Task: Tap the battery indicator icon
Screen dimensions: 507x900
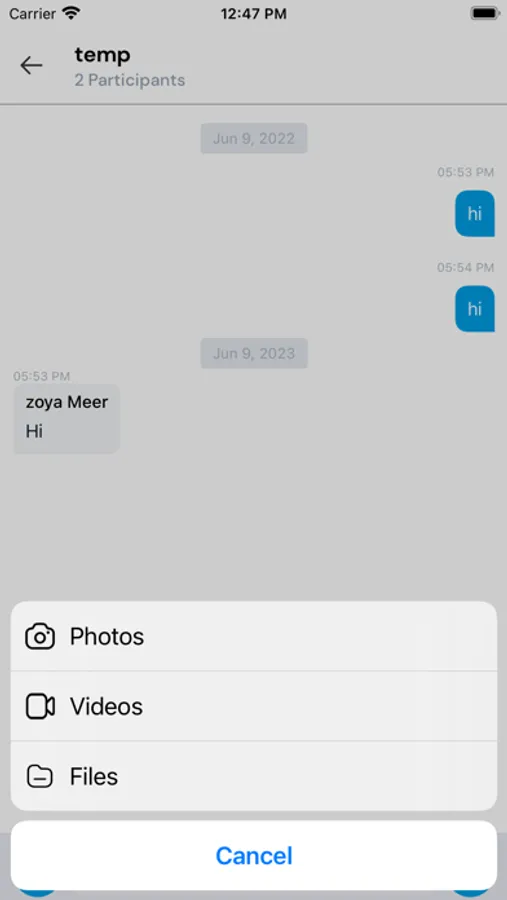Action: tap(485, 13)
